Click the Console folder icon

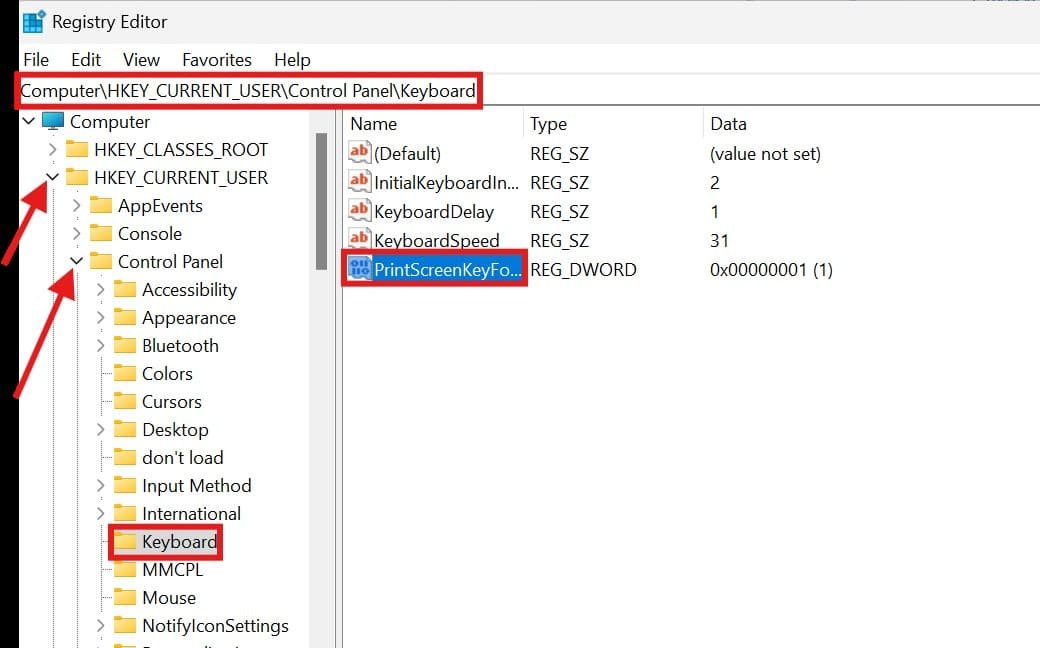[101, 233]
